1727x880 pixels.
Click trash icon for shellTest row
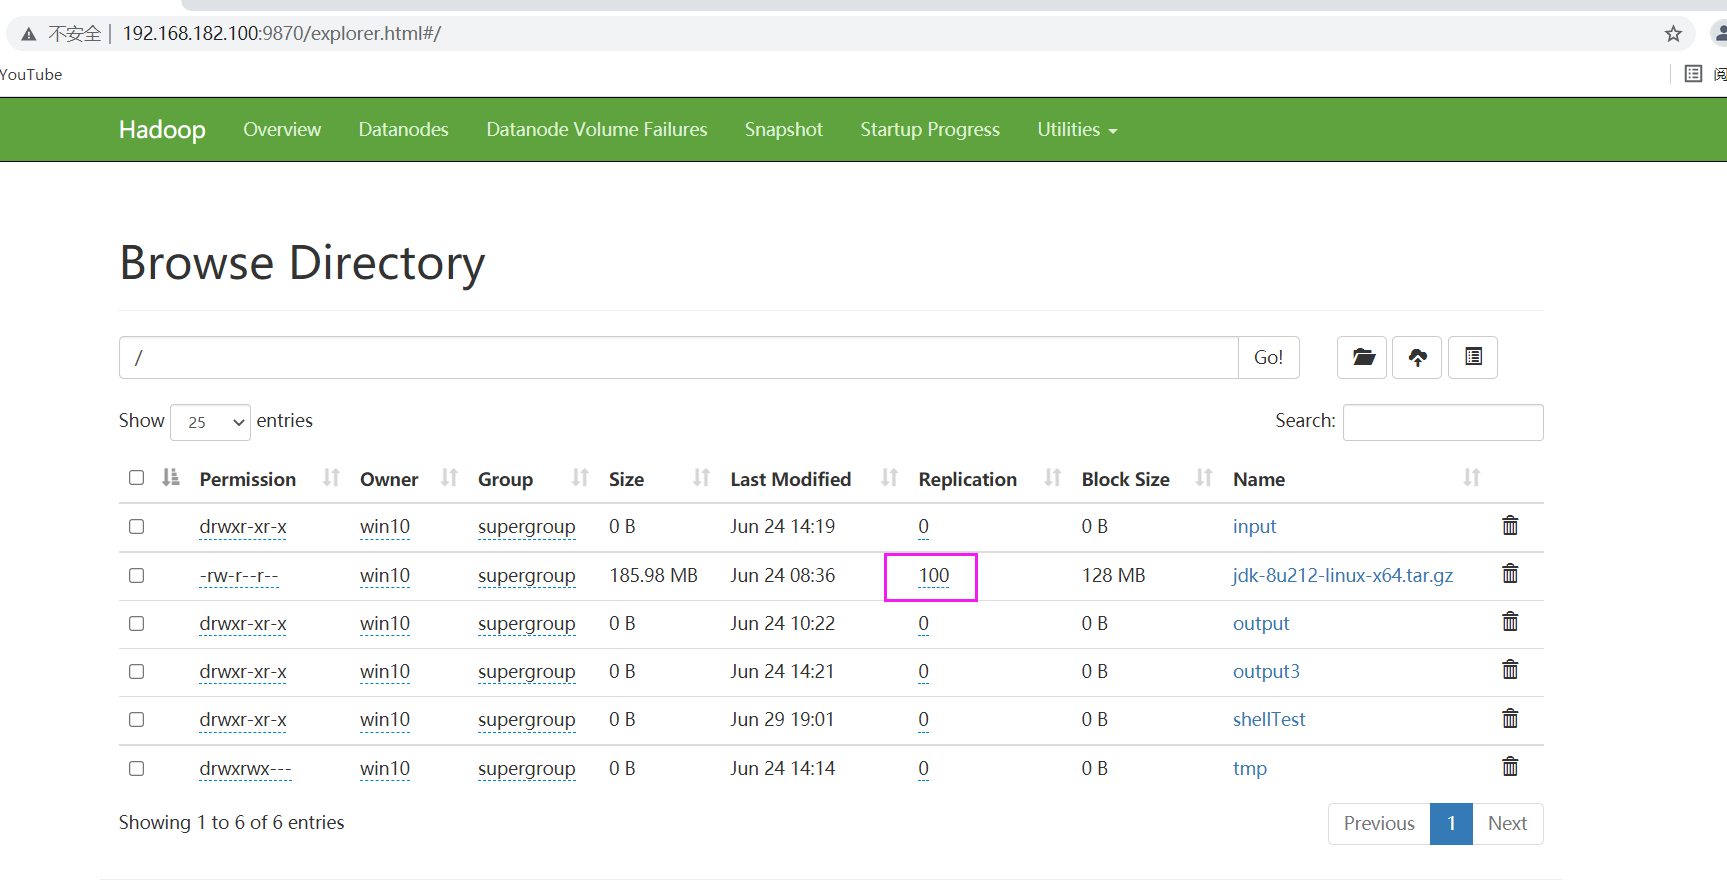point(1510,718)
